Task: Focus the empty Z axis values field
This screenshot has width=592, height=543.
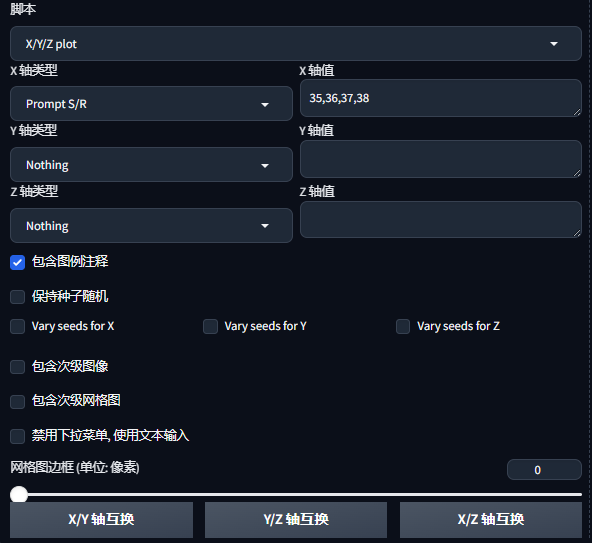Action: [x=441, y=219]
